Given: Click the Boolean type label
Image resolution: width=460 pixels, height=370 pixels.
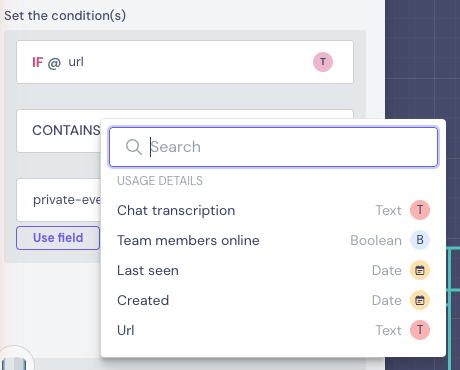Looking at the screenshot, I should tap(376, 240).
